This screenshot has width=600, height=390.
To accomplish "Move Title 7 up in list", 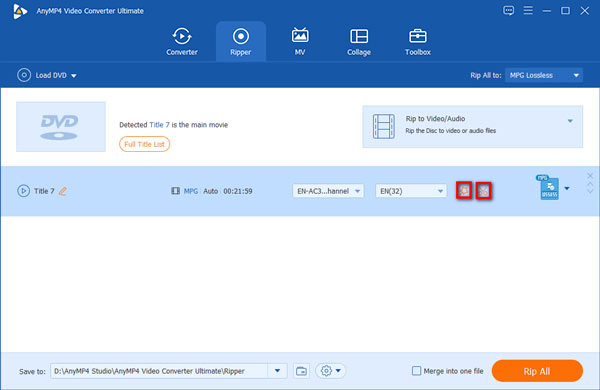I will (x=590, y=184).
